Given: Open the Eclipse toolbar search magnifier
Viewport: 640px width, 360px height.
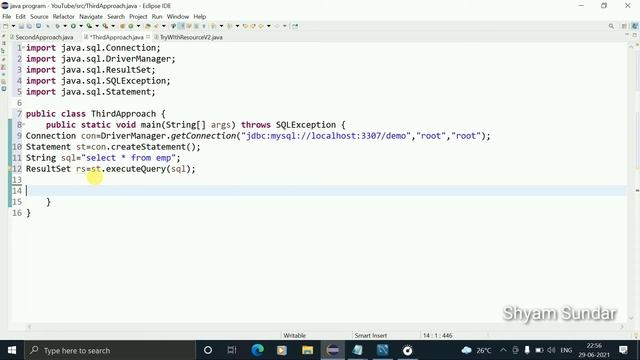Looking at the screenshot, I should 611,26.
